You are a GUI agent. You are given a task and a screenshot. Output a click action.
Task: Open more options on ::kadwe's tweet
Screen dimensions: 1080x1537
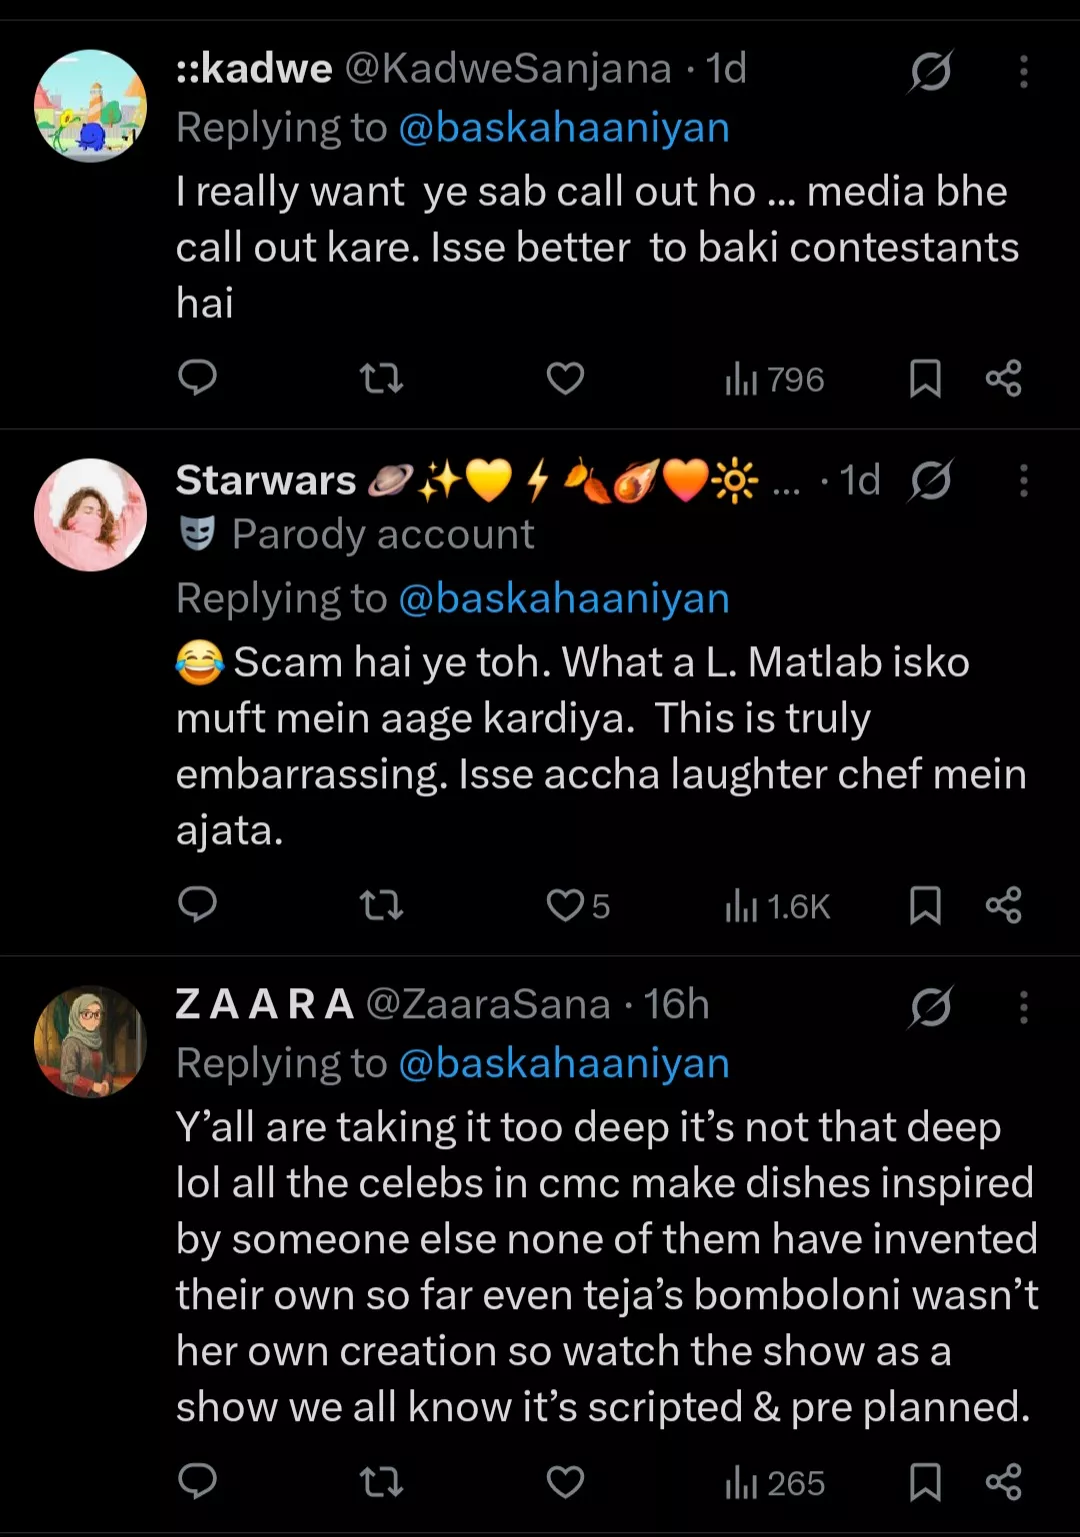click(x=1023, y=71)
